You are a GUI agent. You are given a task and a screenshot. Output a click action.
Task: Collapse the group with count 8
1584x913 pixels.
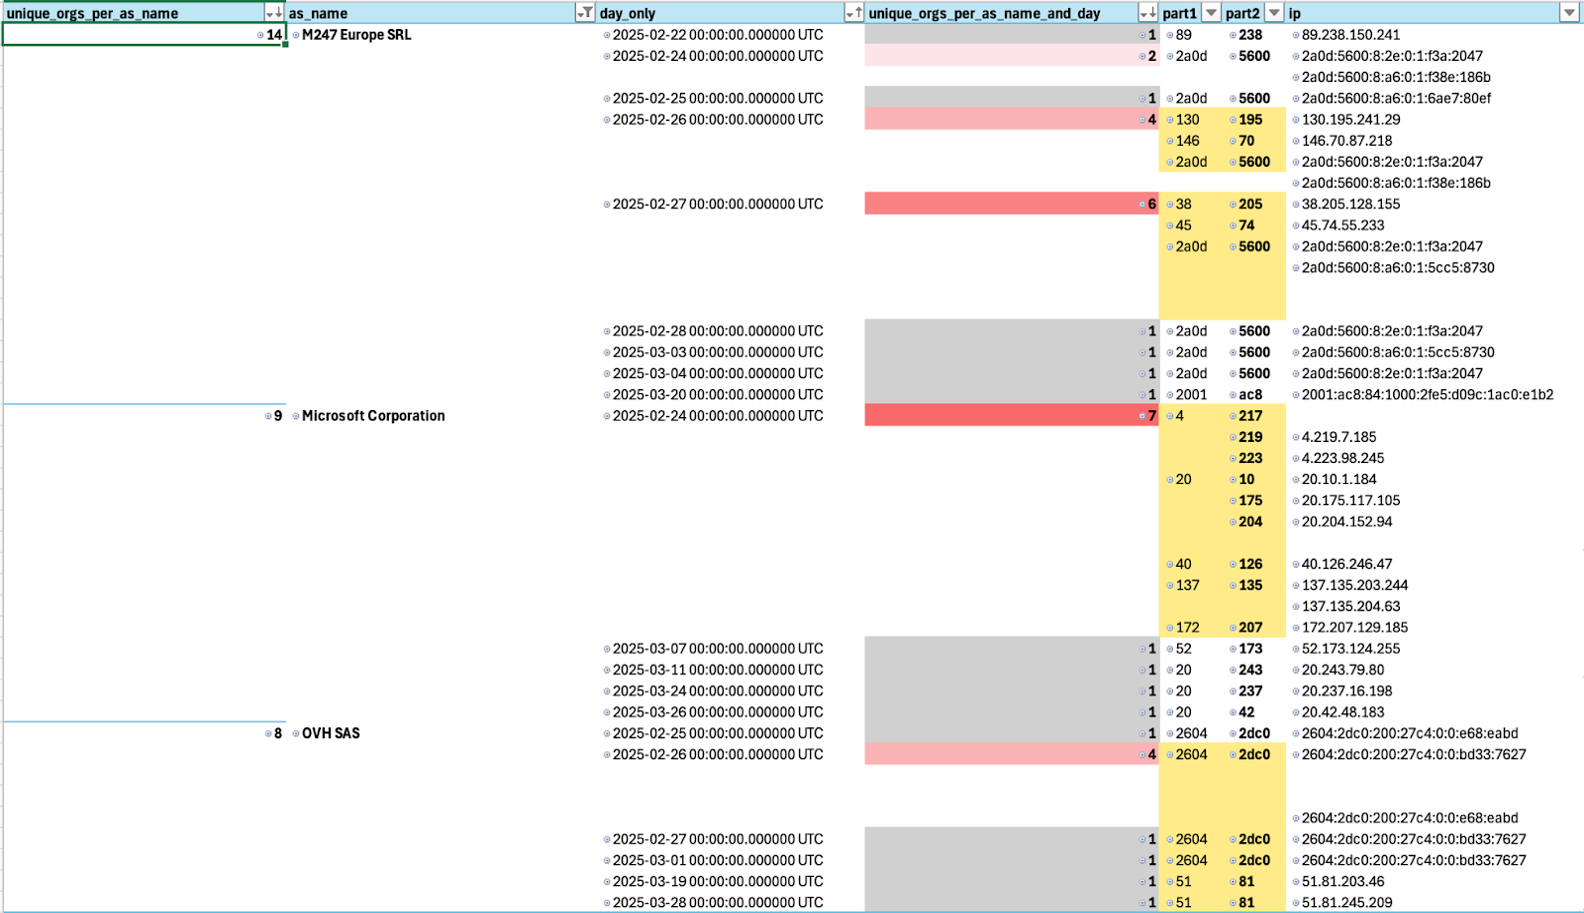pos(268,734)
